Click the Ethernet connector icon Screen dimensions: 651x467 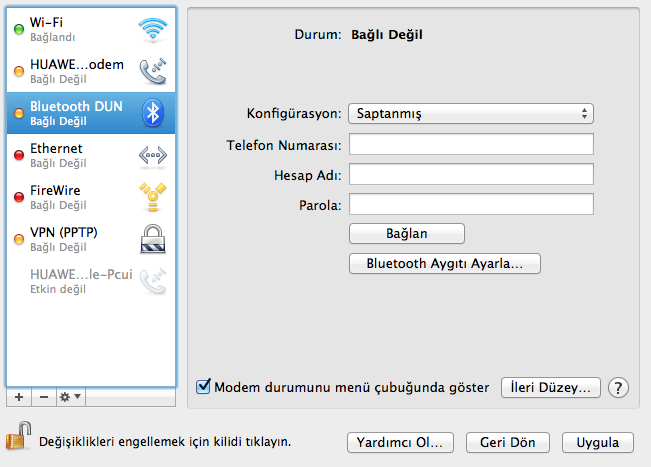coord(153,155)
